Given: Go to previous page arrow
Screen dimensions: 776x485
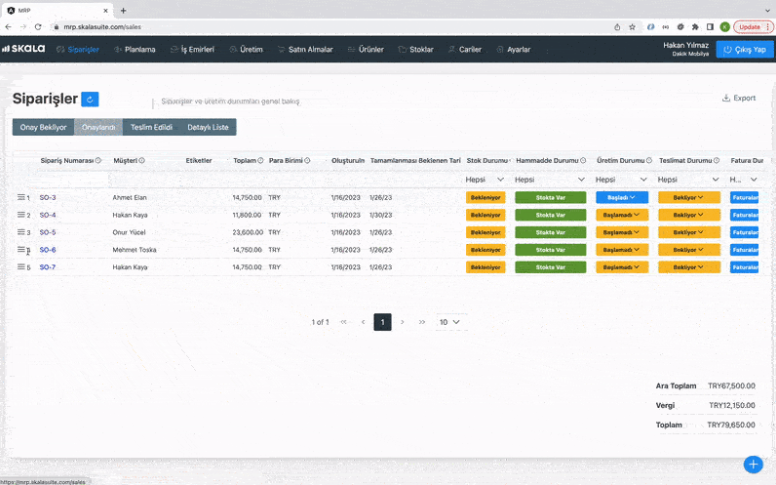Looking at the screenshot, I should [x=363, y=322].
